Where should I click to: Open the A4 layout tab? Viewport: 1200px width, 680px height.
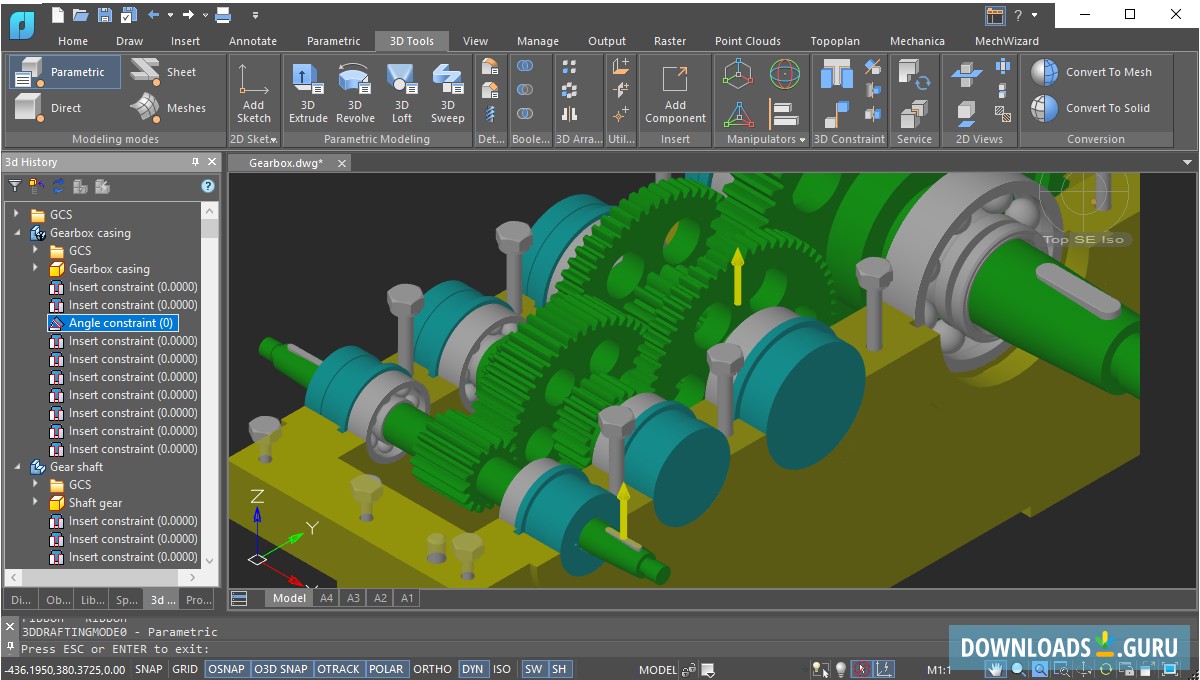(x=326, y=598)
